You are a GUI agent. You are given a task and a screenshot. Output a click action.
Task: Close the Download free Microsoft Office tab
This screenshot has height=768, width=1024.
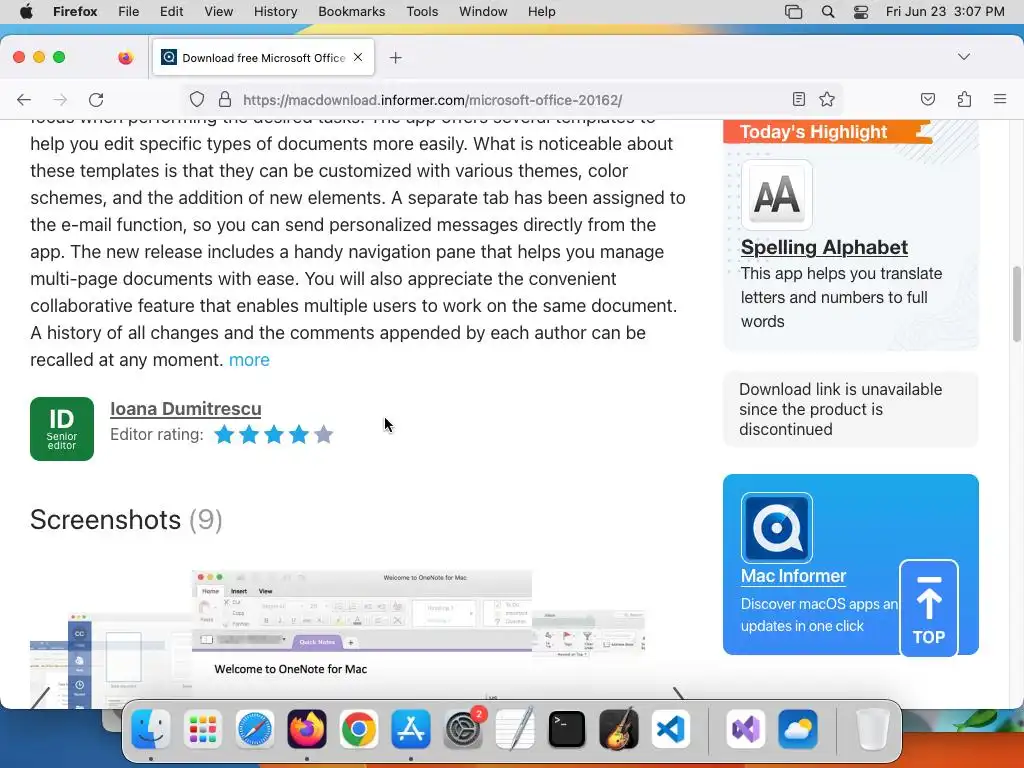358,57
